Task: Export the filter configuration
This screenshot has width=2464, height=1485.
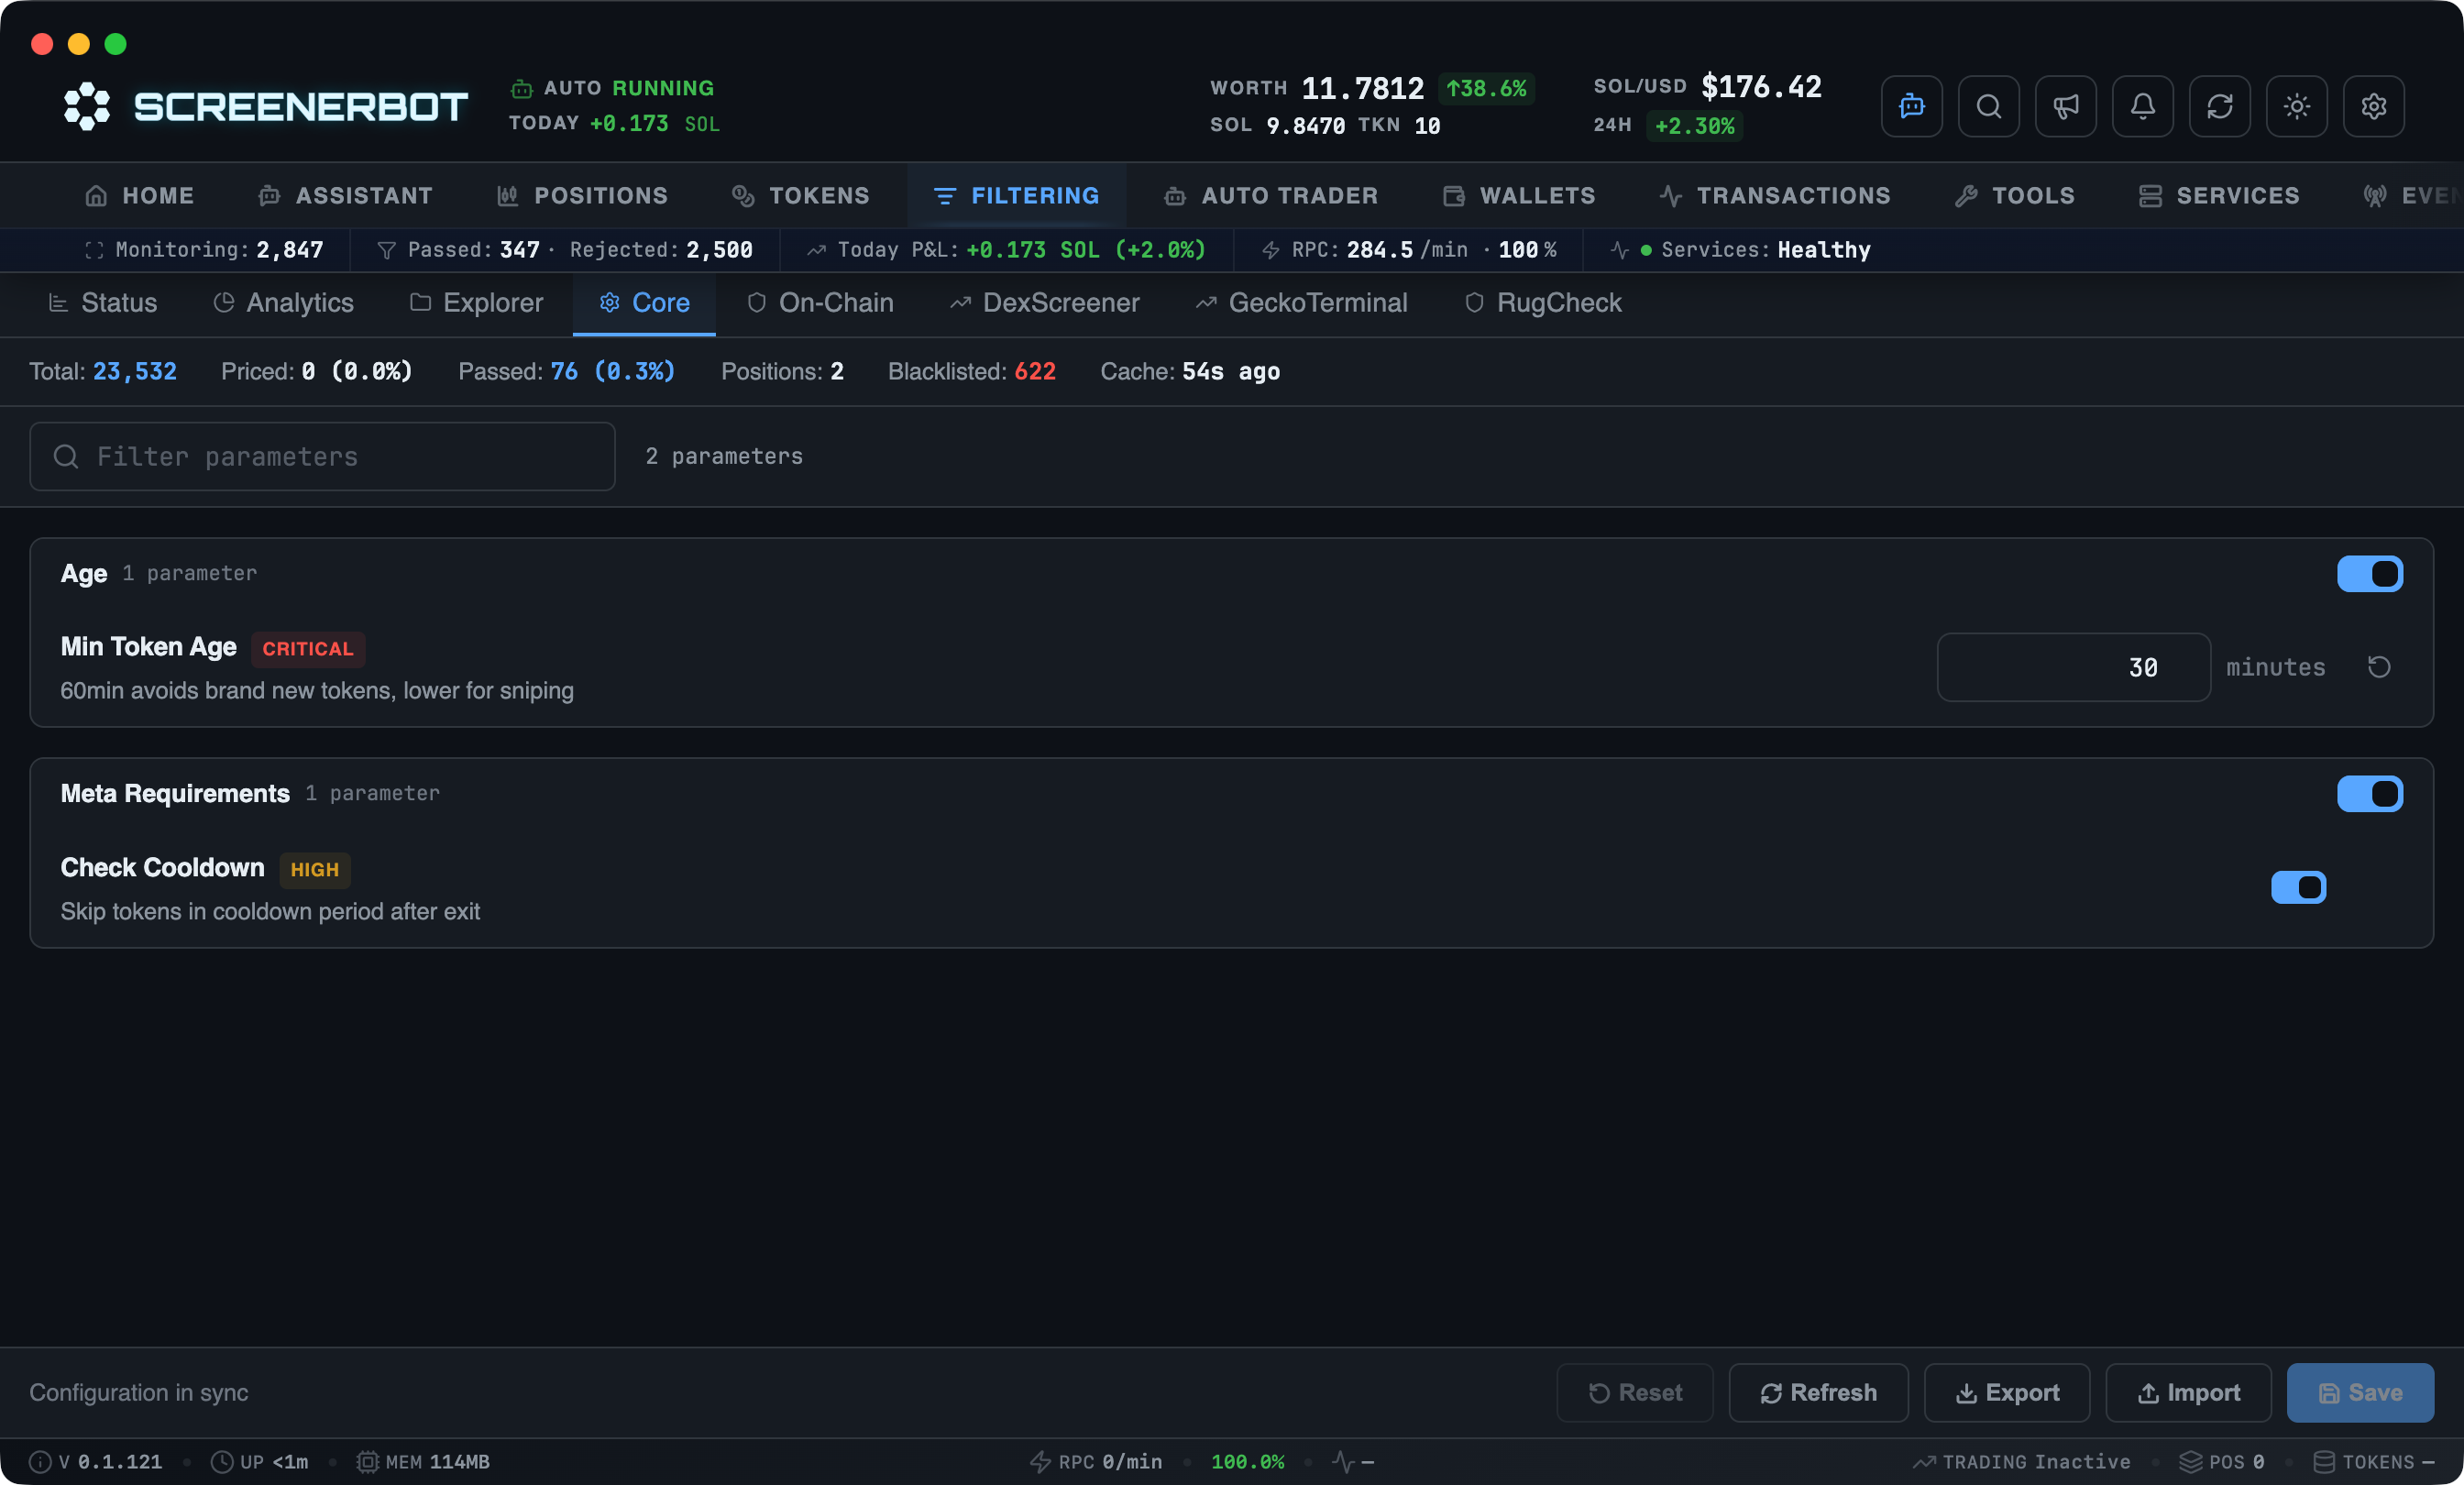Action: [x=2007, y=1392]
